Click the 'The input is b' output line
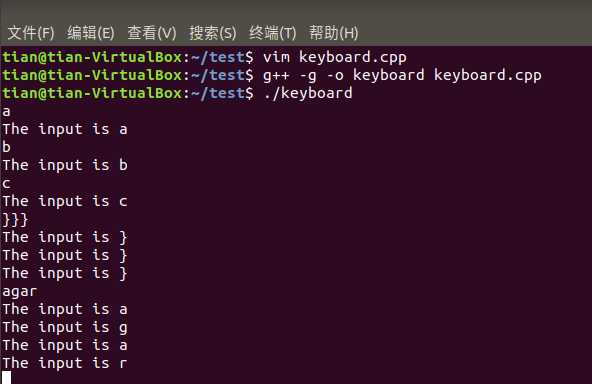Viewport: 592px width, 384px height. click(x=65, y=165)
